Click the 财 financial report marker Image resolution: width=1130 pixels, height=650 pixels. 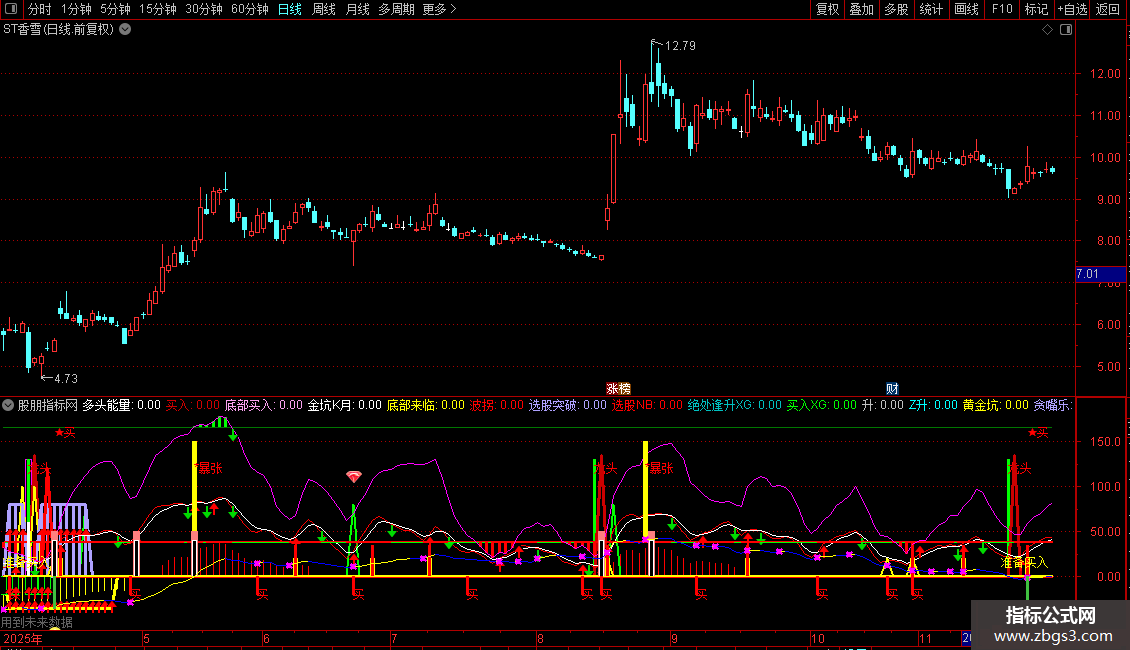(x=892, y=388)
